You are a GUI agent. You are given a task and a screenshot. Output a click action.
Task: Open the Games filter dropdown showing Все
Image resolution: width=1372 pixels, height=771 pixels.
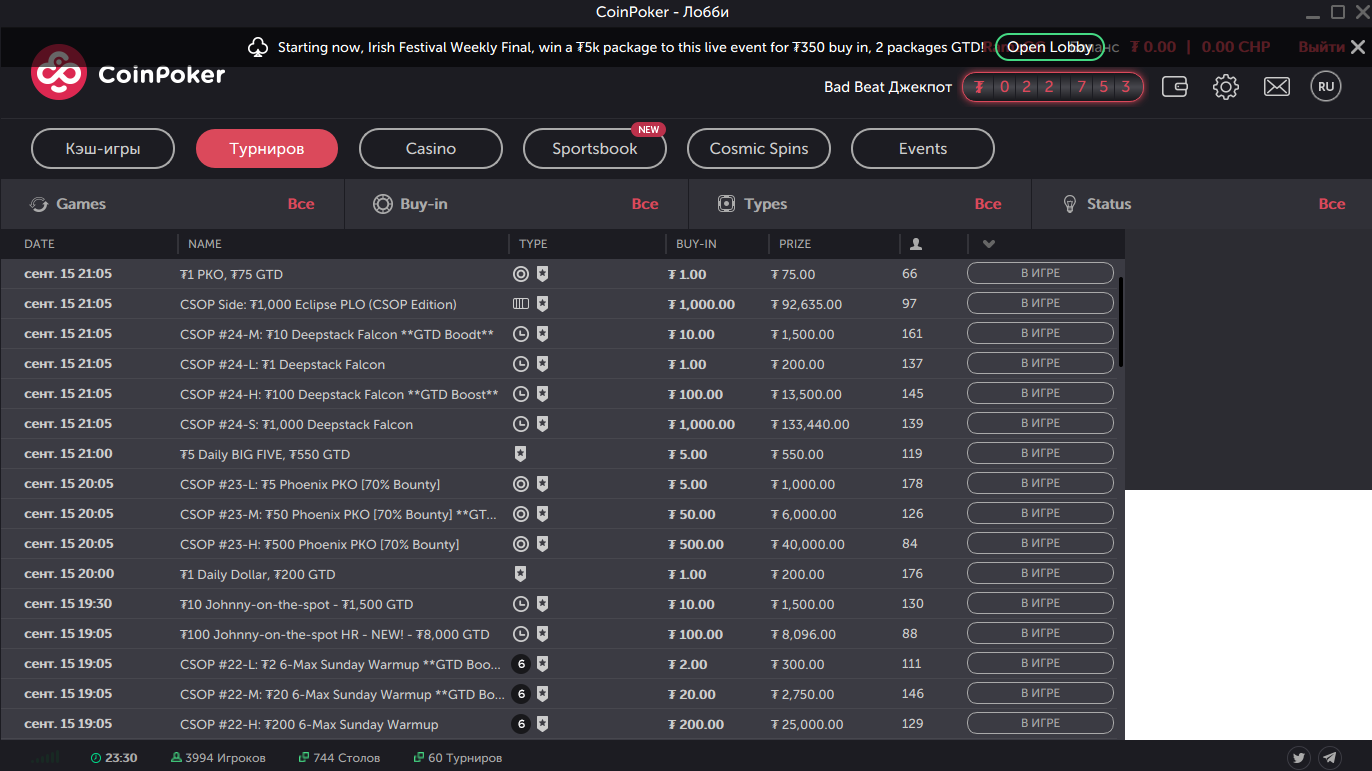point(301,204)
